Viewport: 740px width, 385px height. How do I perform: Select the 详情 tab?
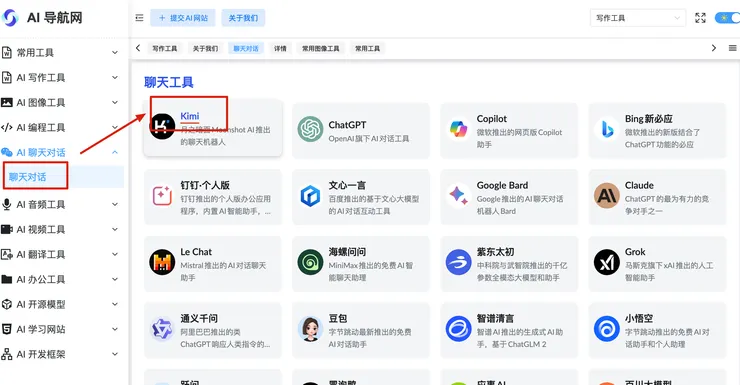pyautogui.click(x=280, y=48)
